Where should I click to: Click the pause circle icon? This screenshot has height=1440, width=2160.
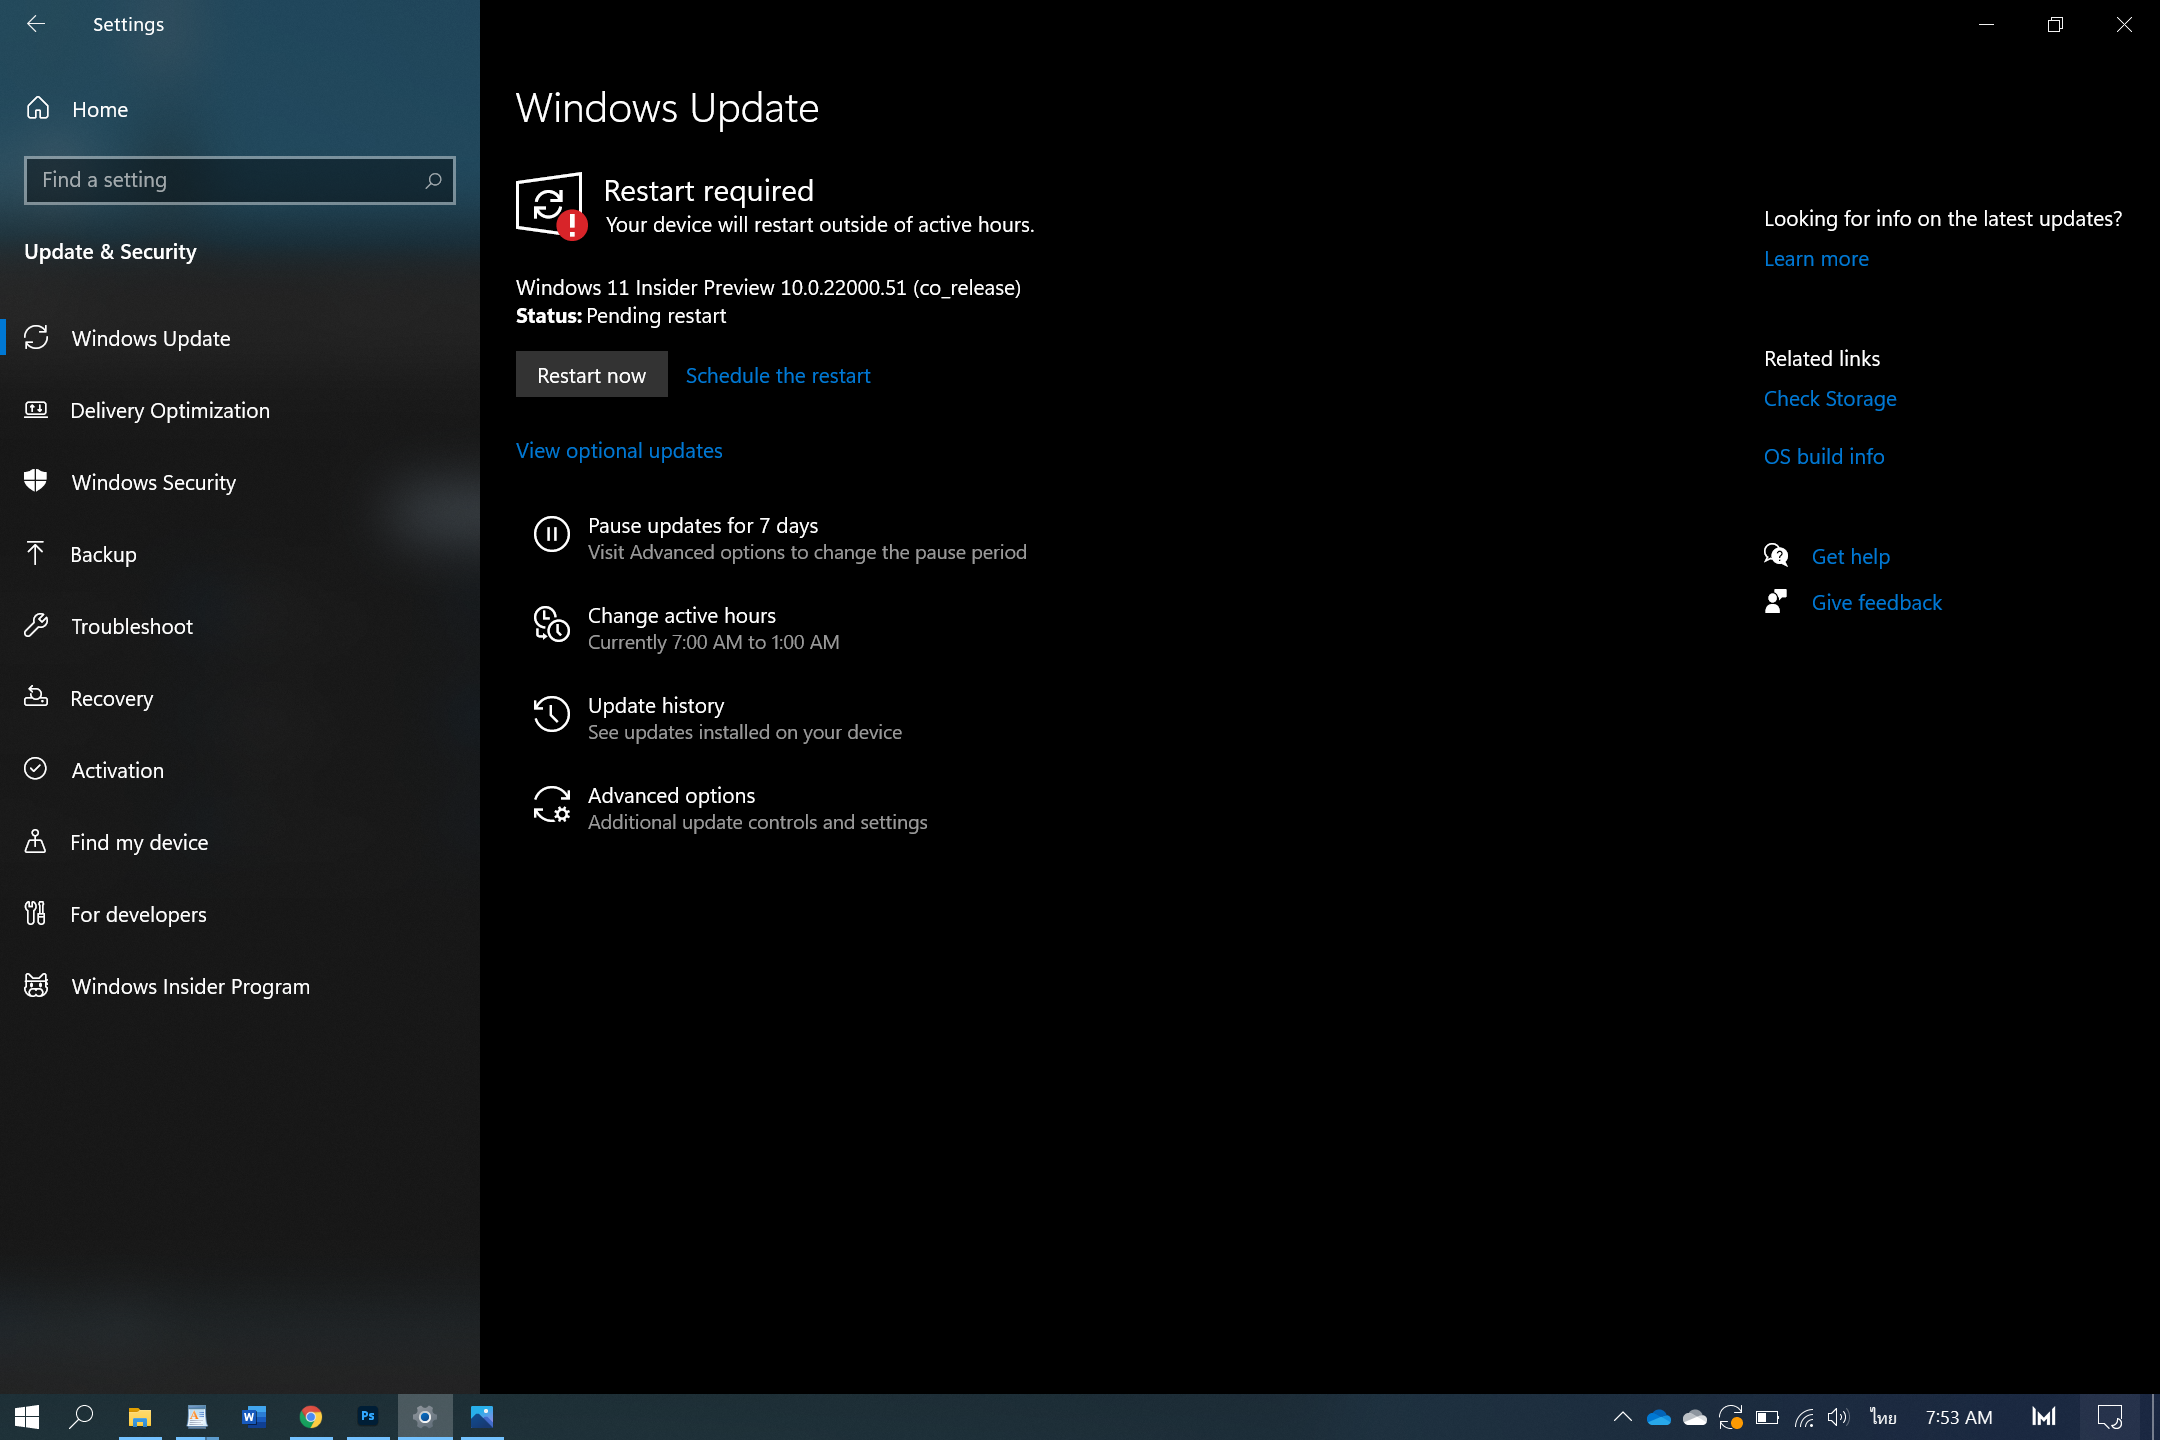(551, 534)
